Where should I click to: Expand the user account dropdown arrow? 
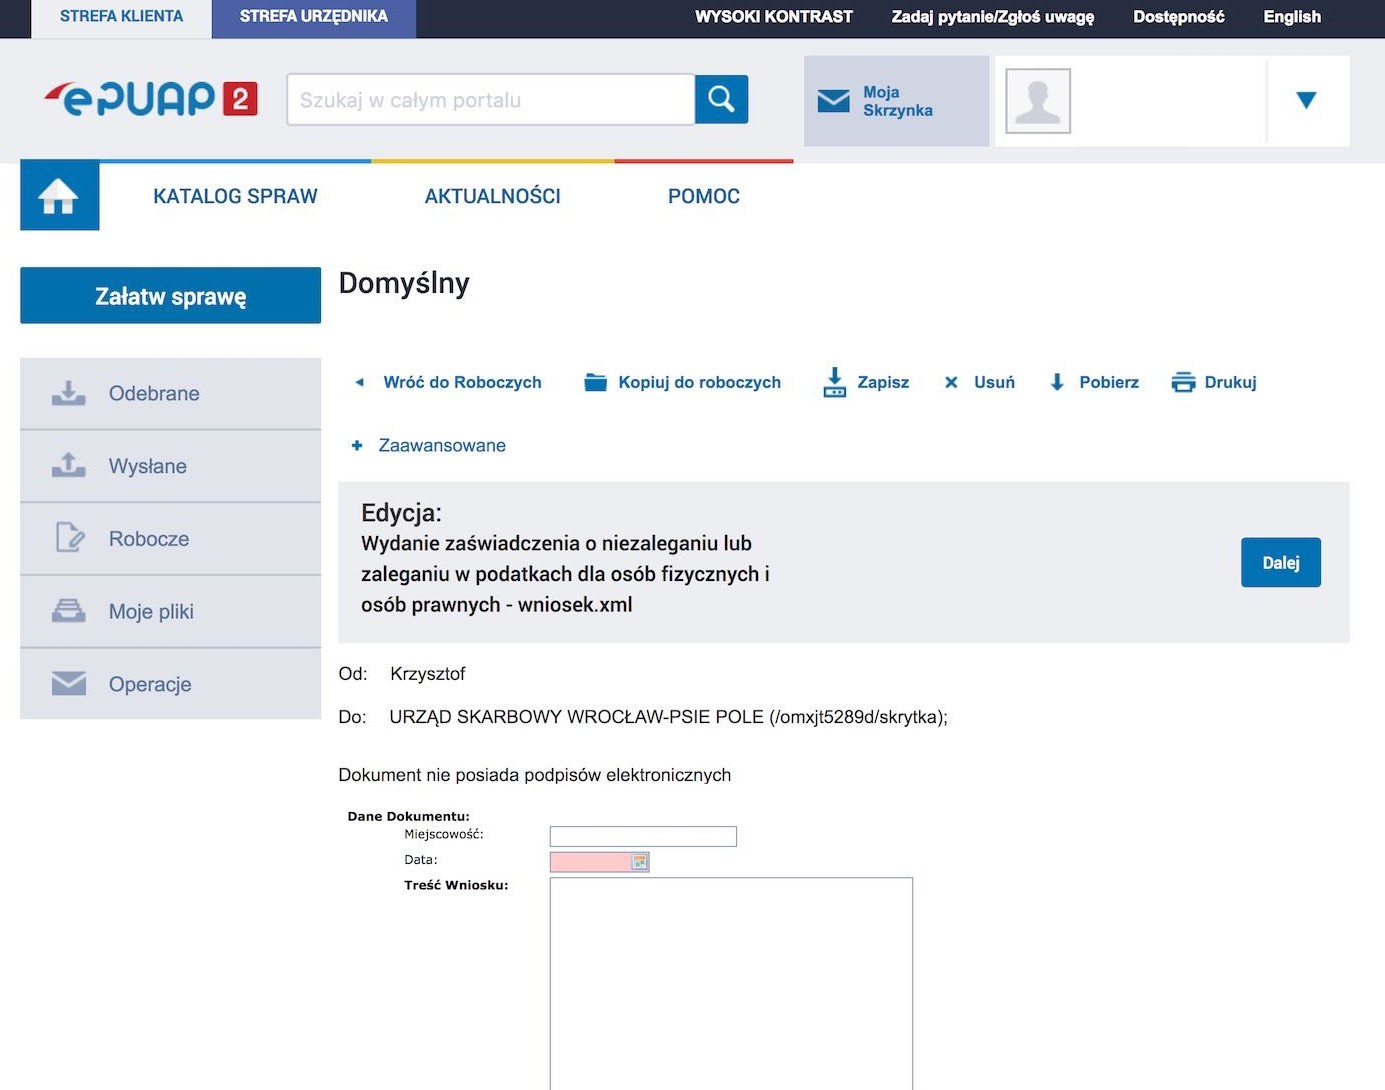1306,100
